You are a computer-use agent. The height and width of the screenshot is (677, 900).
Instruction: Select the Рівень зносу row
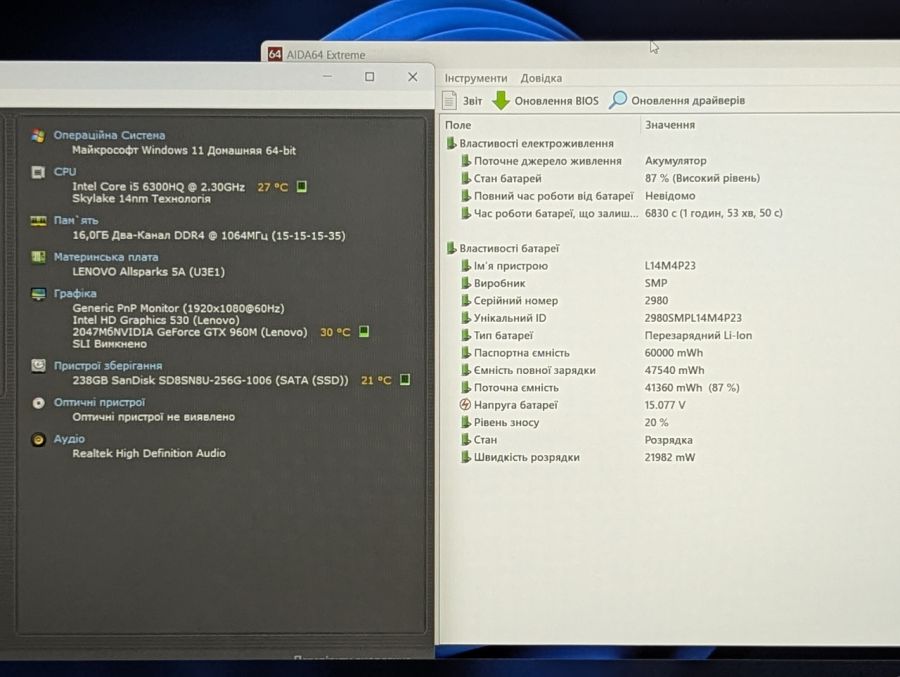click(565, 423)
